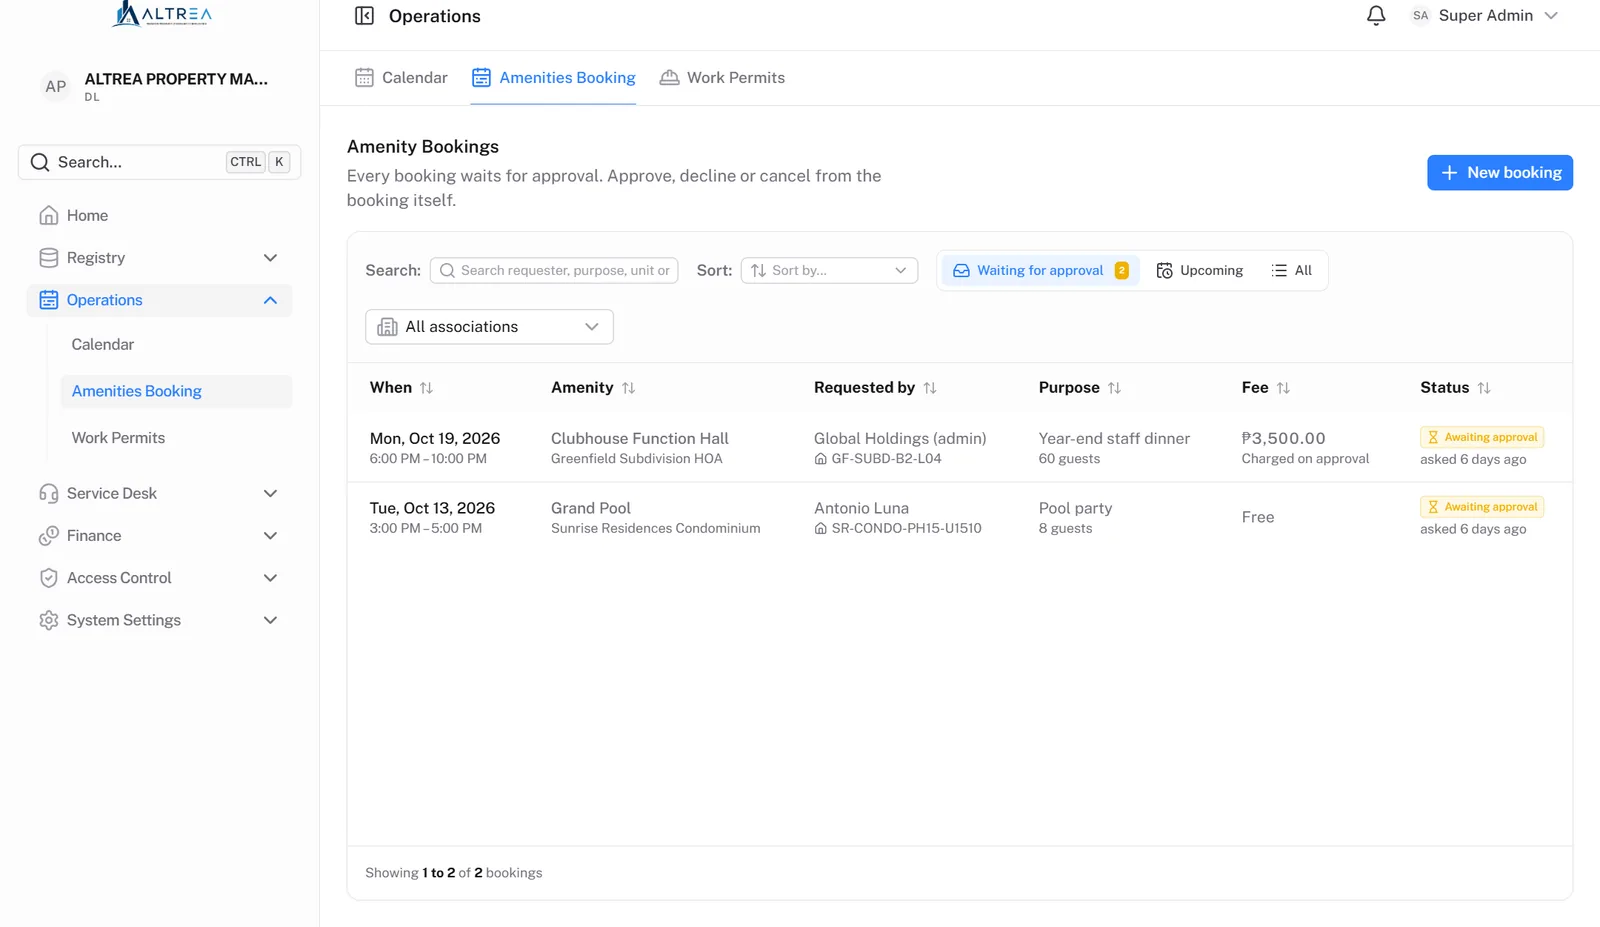Switch to the Work Permits tab

722,78
